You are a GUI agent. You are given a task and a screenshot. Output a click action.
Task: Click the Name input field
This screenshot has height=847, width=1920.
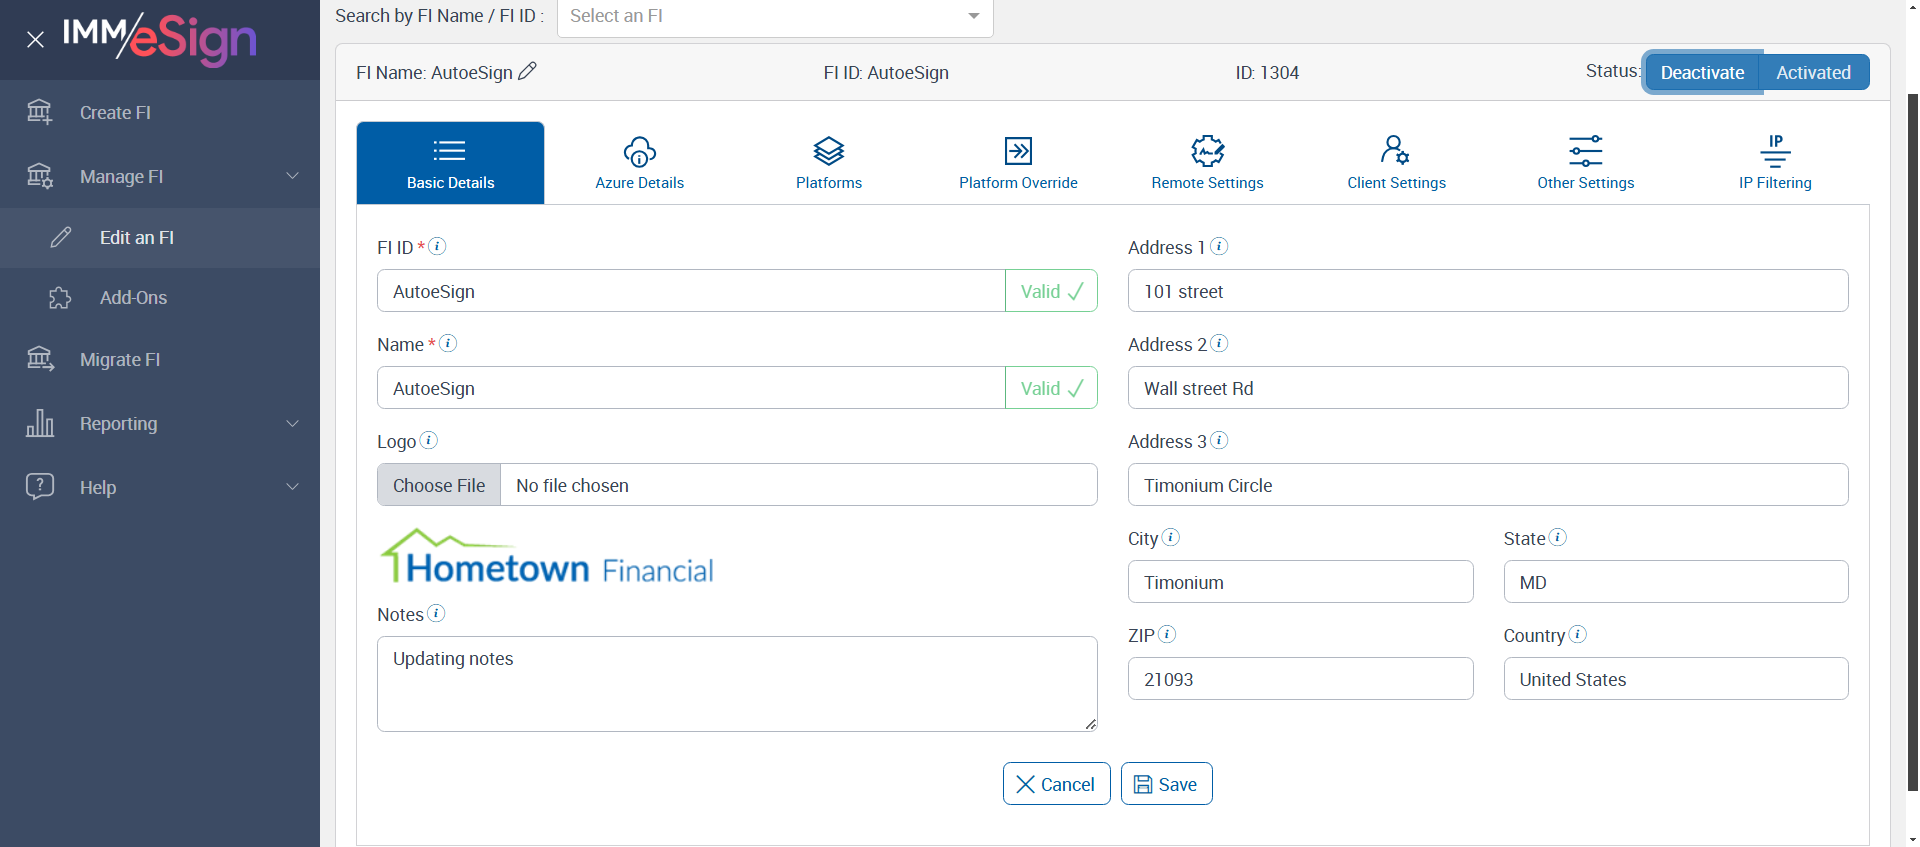tap(691, 388)
